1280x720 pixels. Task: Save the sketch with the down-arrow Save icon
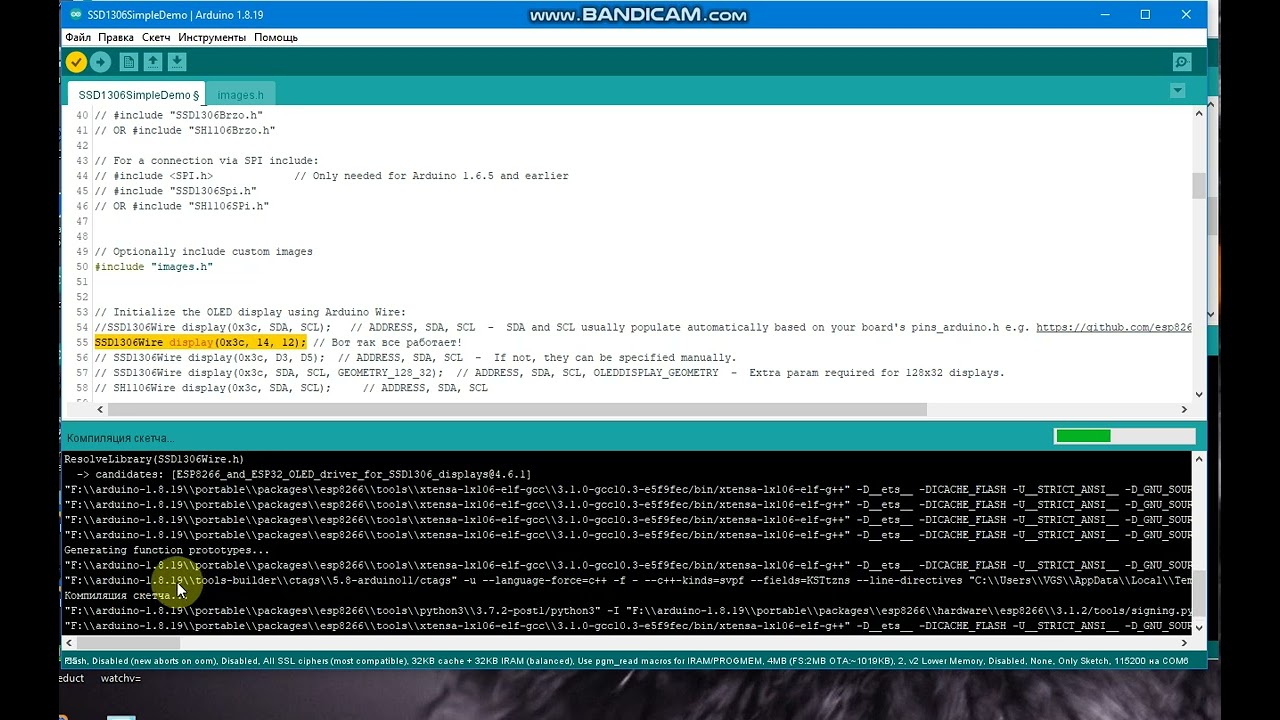click(177, 62)
